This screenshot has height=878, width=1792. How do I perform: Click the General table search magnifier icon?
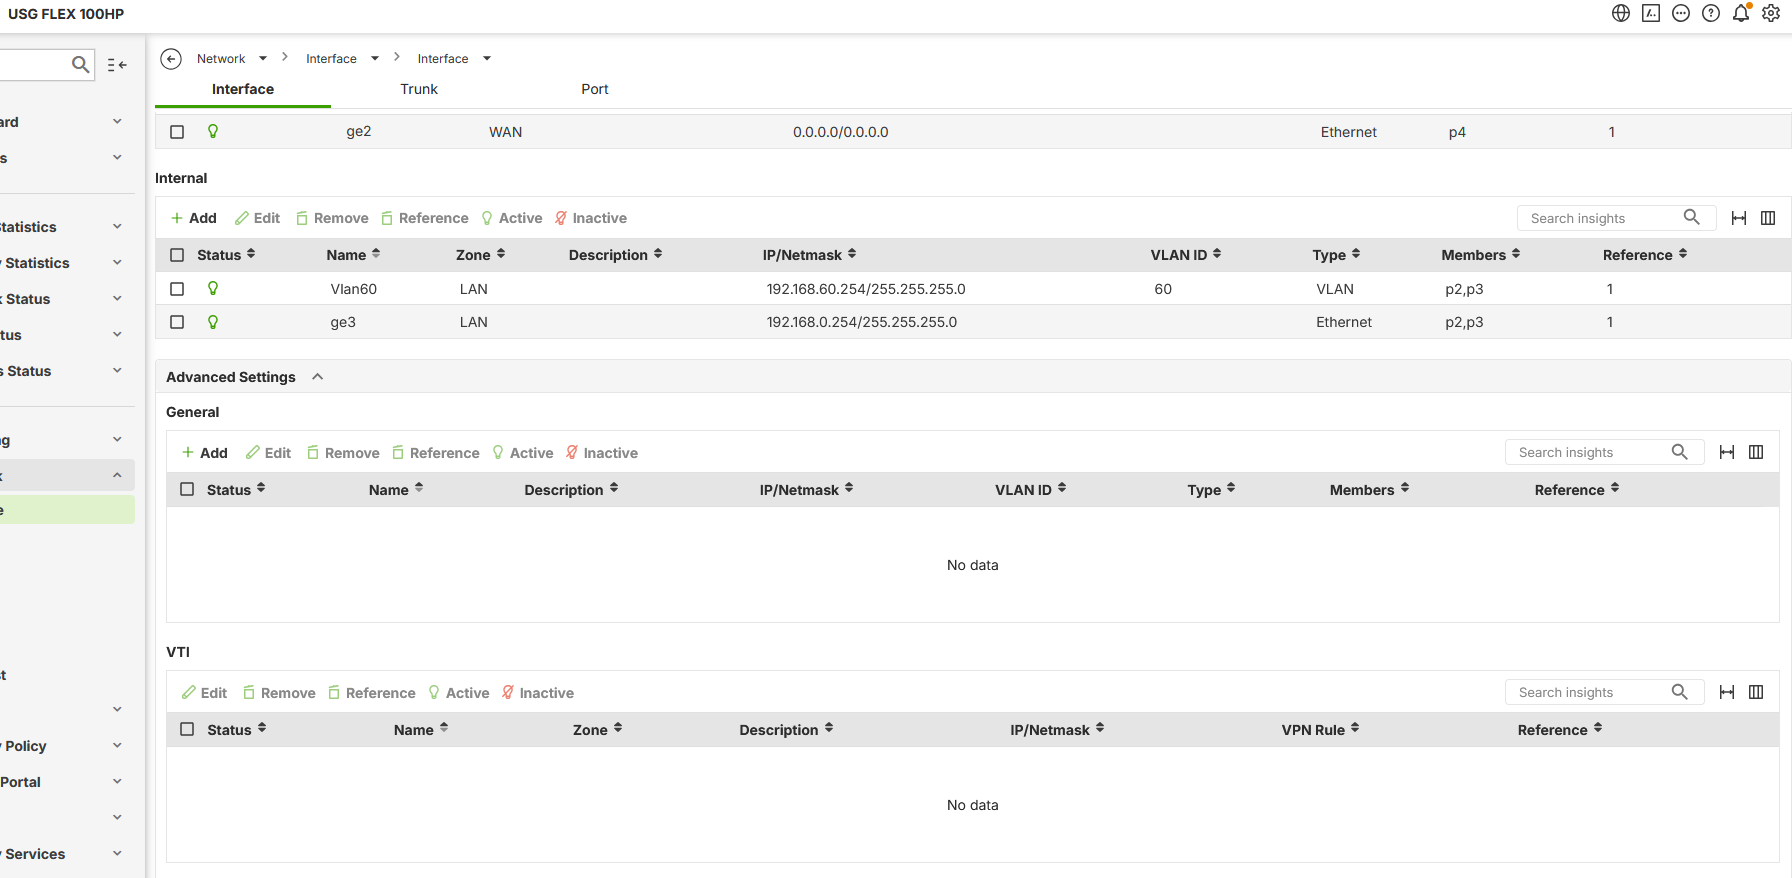tap(1680, 452)
